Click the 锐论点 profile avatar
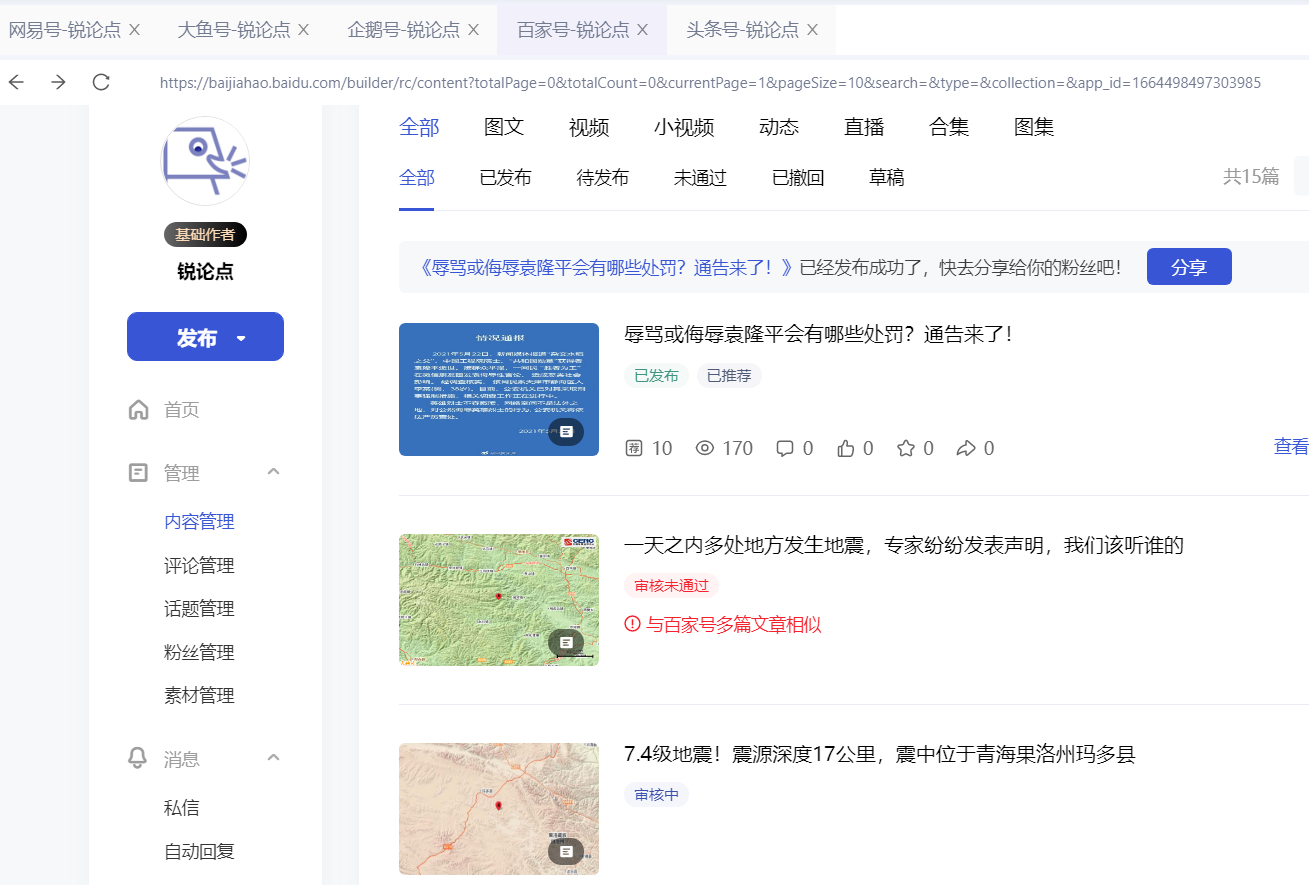Screen dimensions: 1309x885 (204, 160)
